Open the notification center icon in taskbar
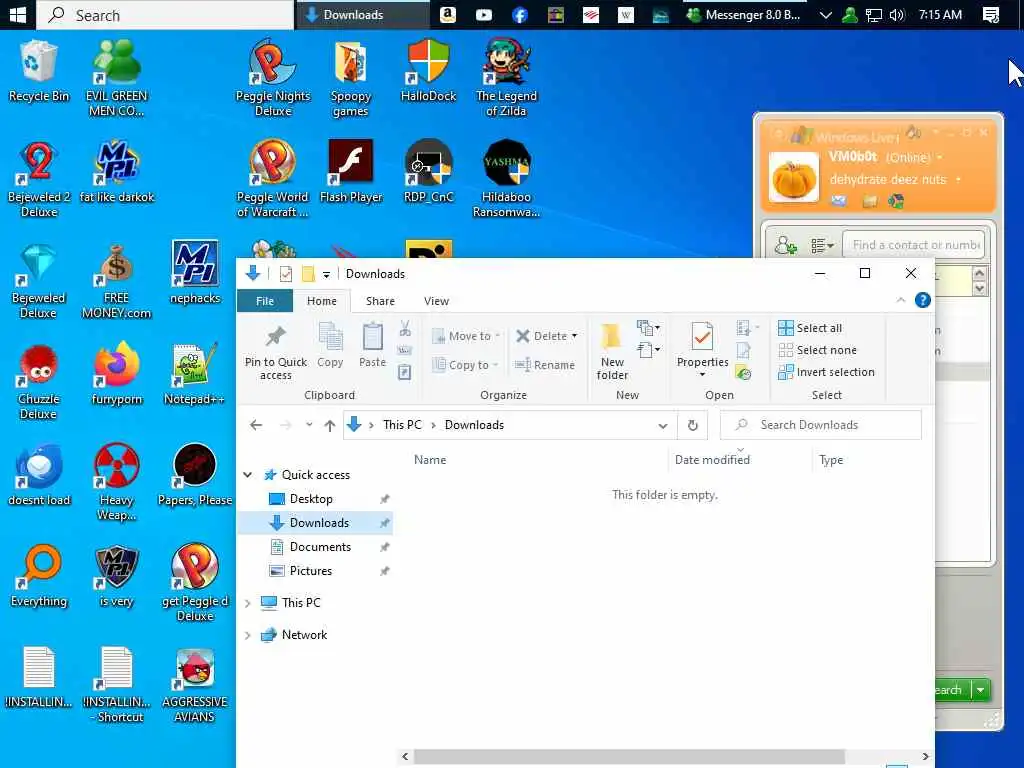 (x=991, y=14)
